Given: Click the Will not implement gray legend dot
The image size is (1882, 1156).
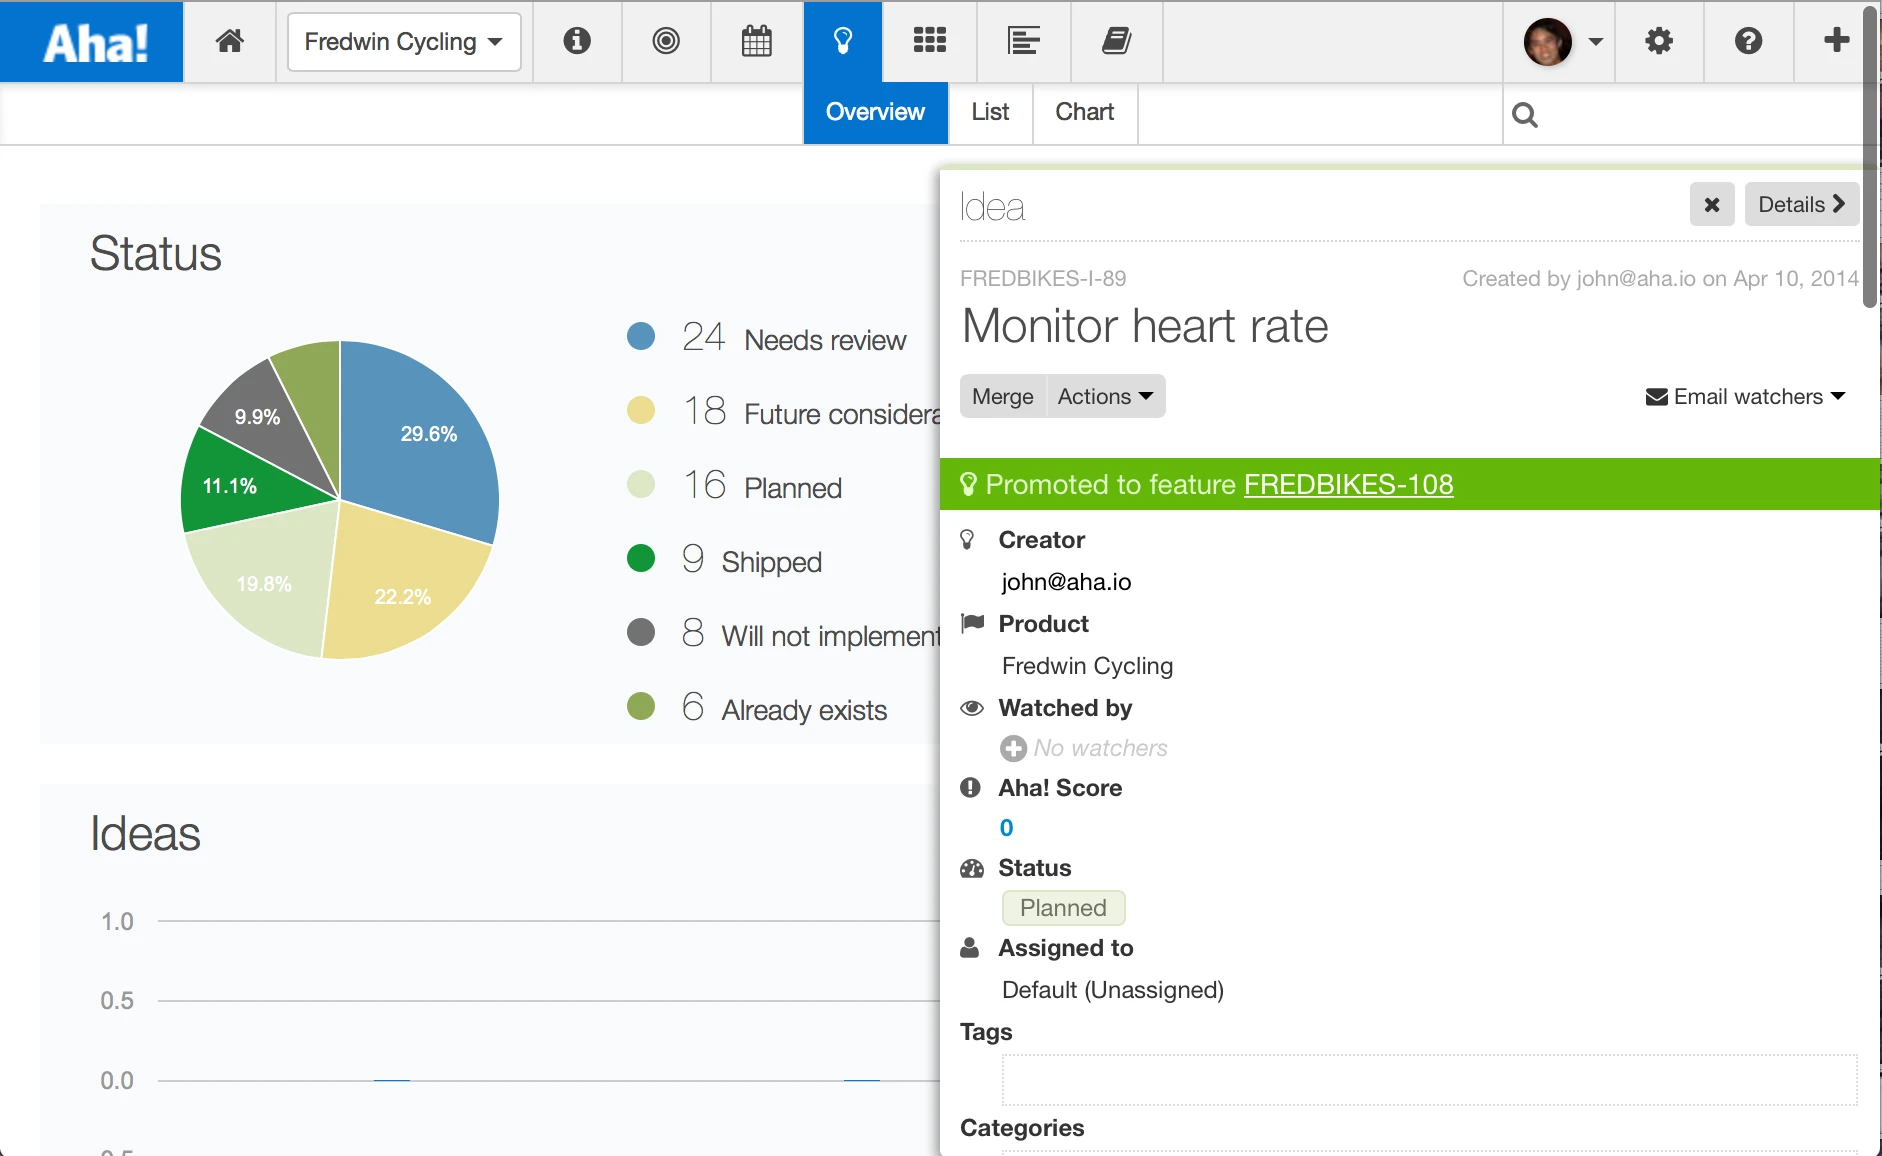Looking at the screenshot, I should (x=641, y=632).
